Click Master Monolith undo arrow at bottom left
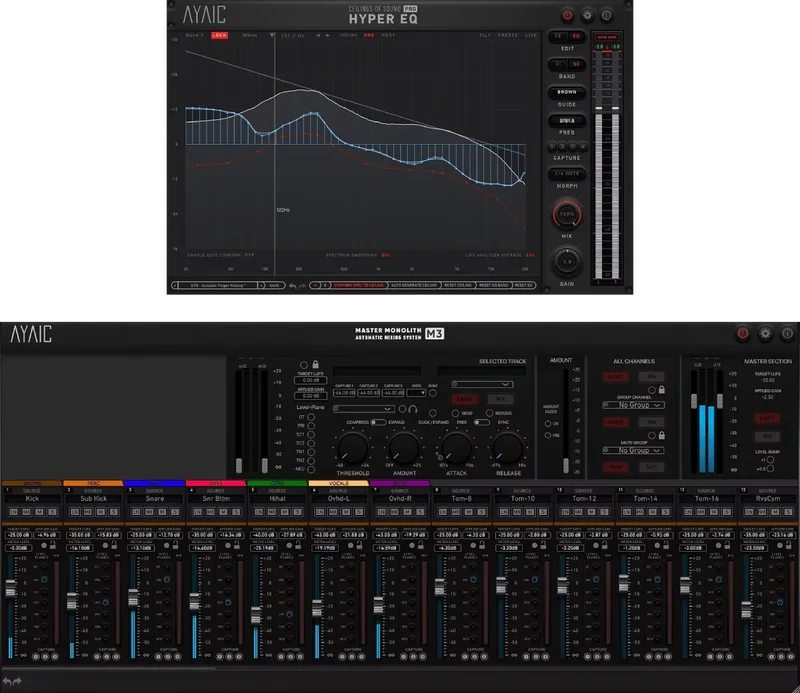The image size is (800, 693). (x=7, y=681)
